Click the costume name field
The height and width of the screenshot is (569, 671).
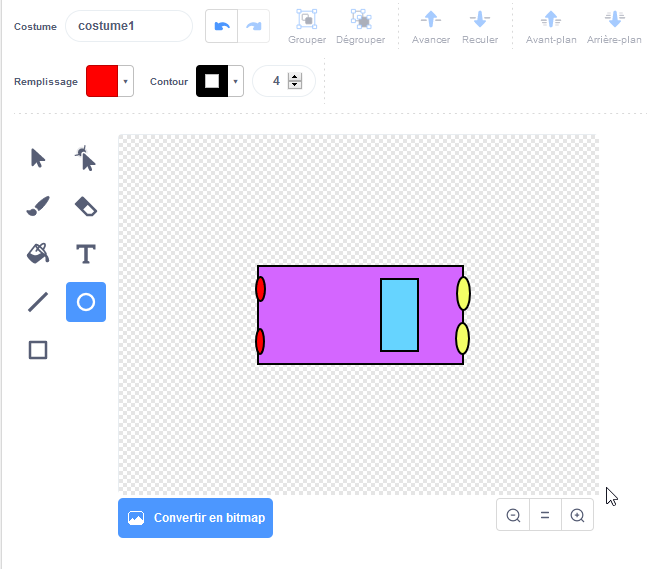click(128, 26)
